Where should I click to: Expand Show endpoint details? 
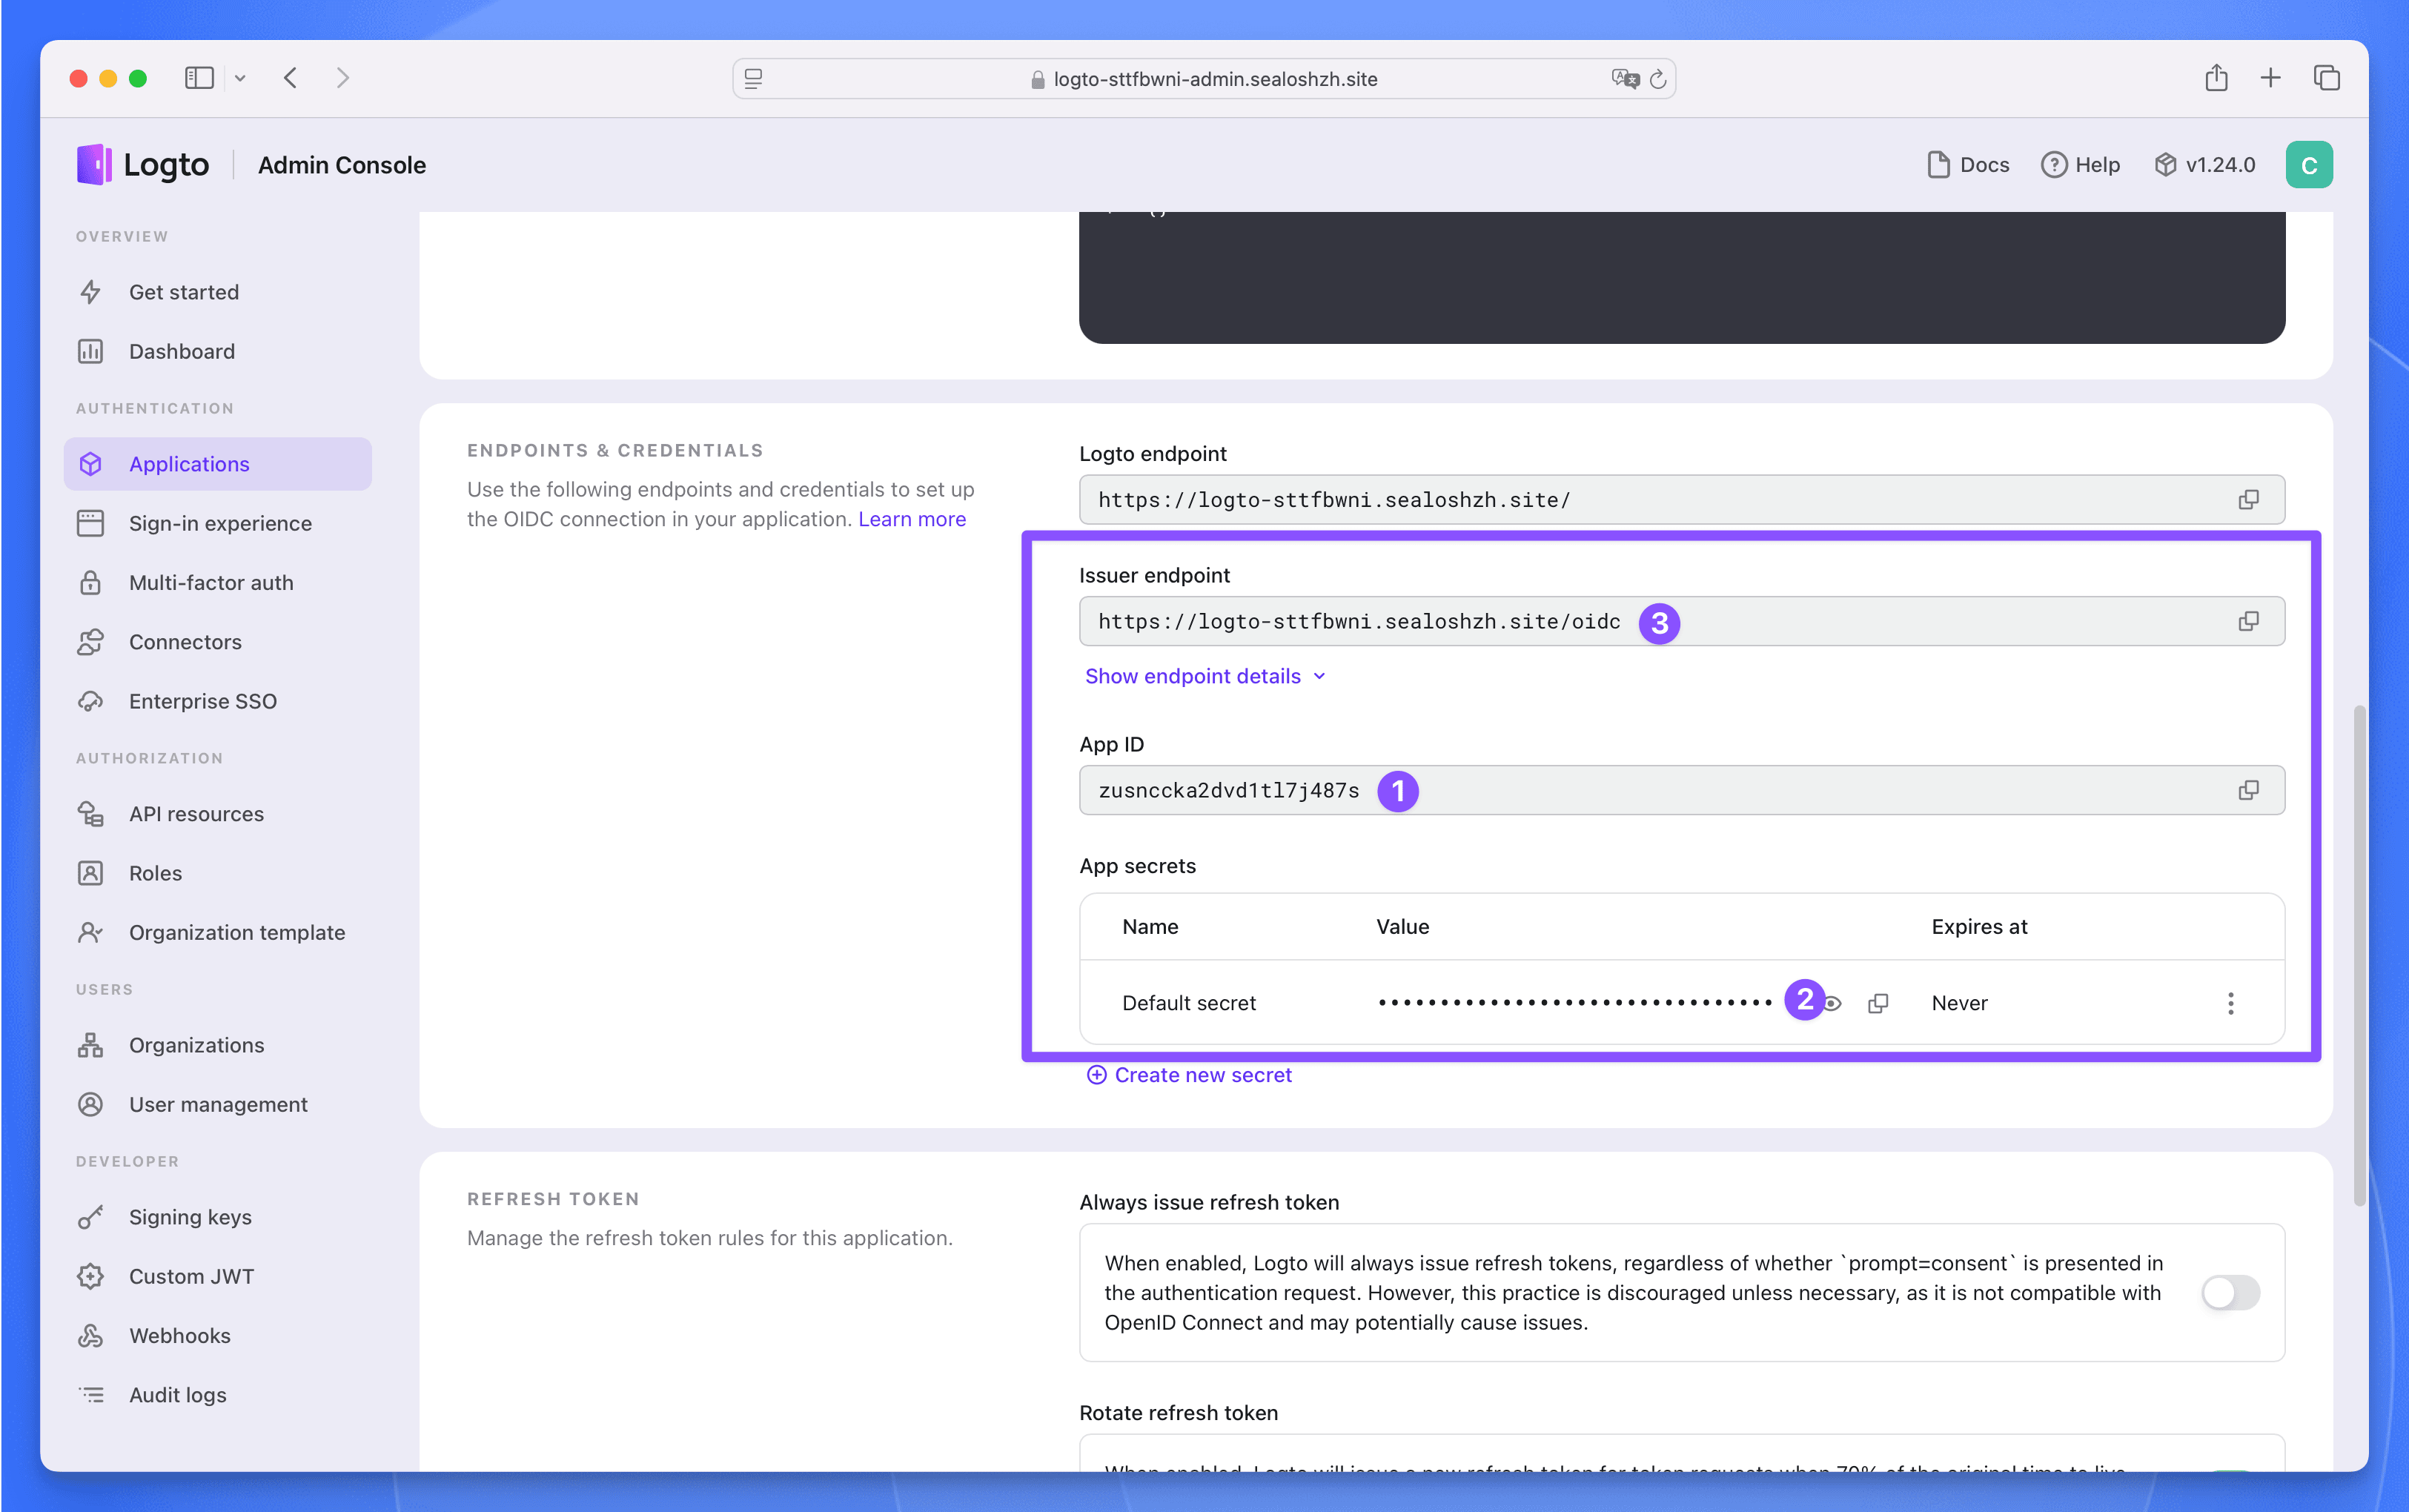pos(1205,677)
